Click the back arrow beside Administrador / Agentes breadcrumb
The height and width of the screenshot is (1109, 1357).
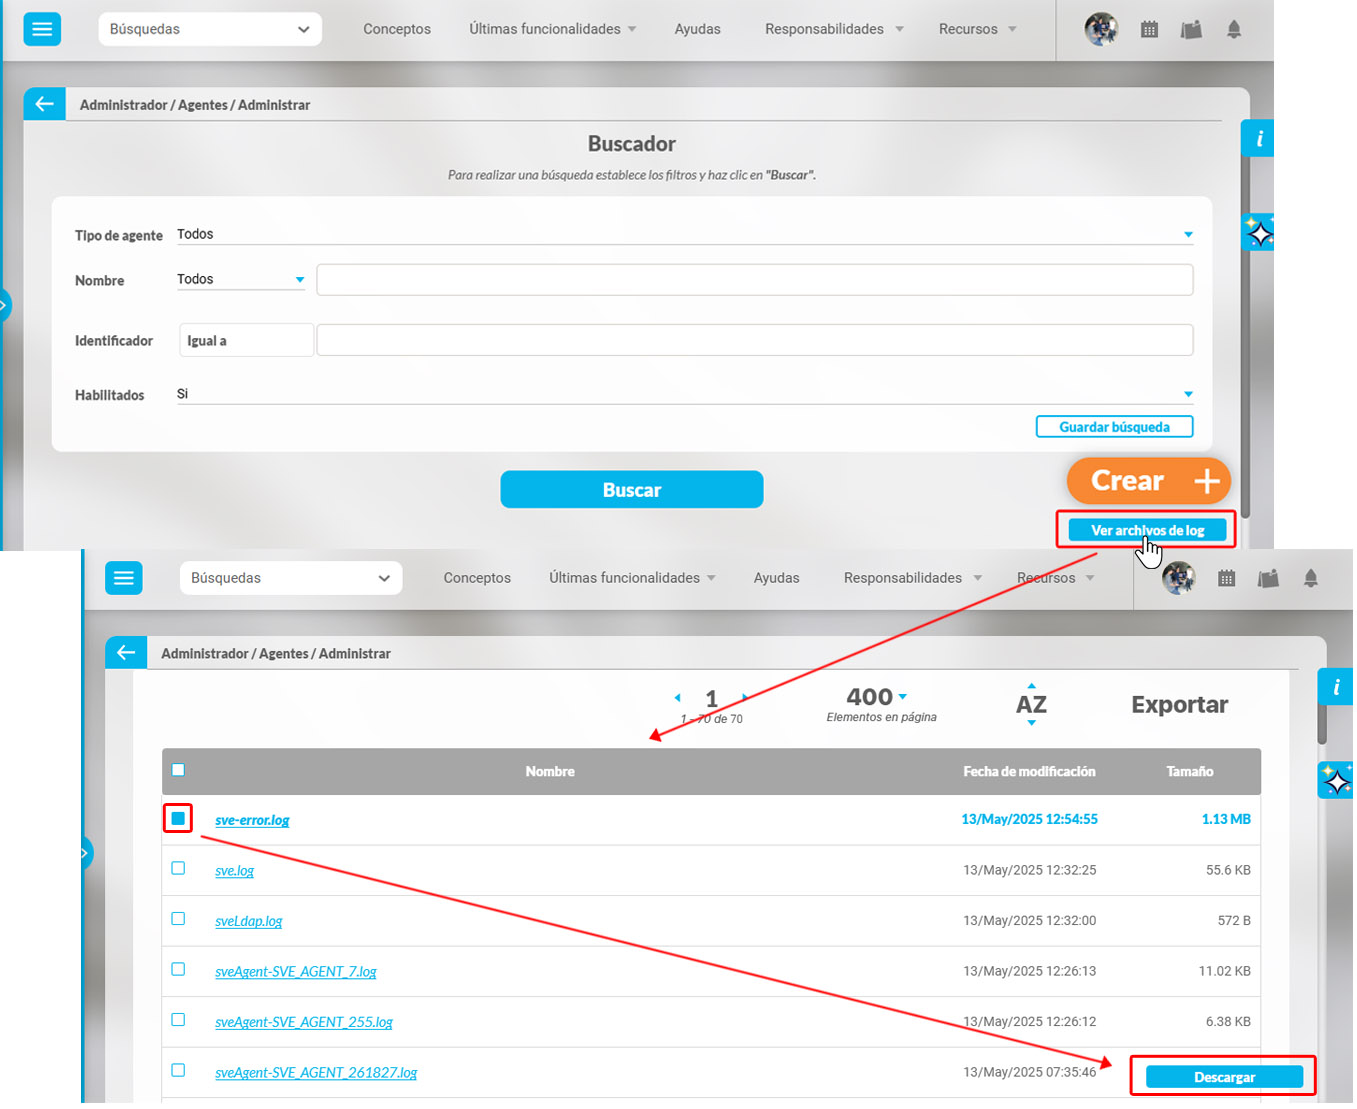click(44, 104)
